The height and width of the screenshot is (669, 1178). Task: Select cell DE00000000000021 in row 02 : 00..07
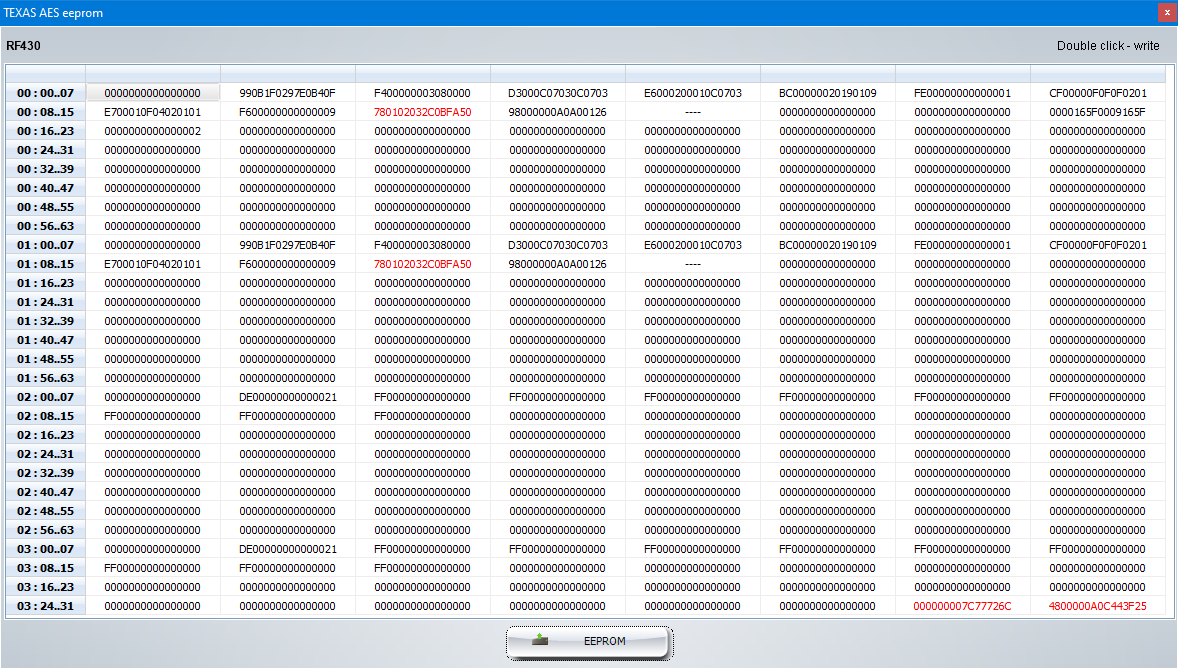point(288,397)
